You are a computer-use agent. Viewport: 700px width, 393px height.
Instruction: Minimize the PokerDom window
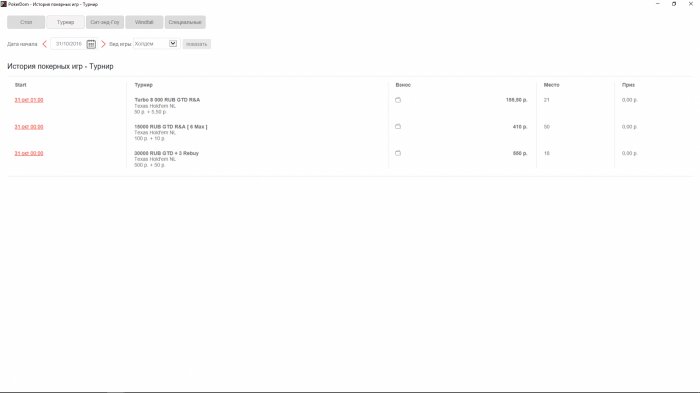point(658,4)
